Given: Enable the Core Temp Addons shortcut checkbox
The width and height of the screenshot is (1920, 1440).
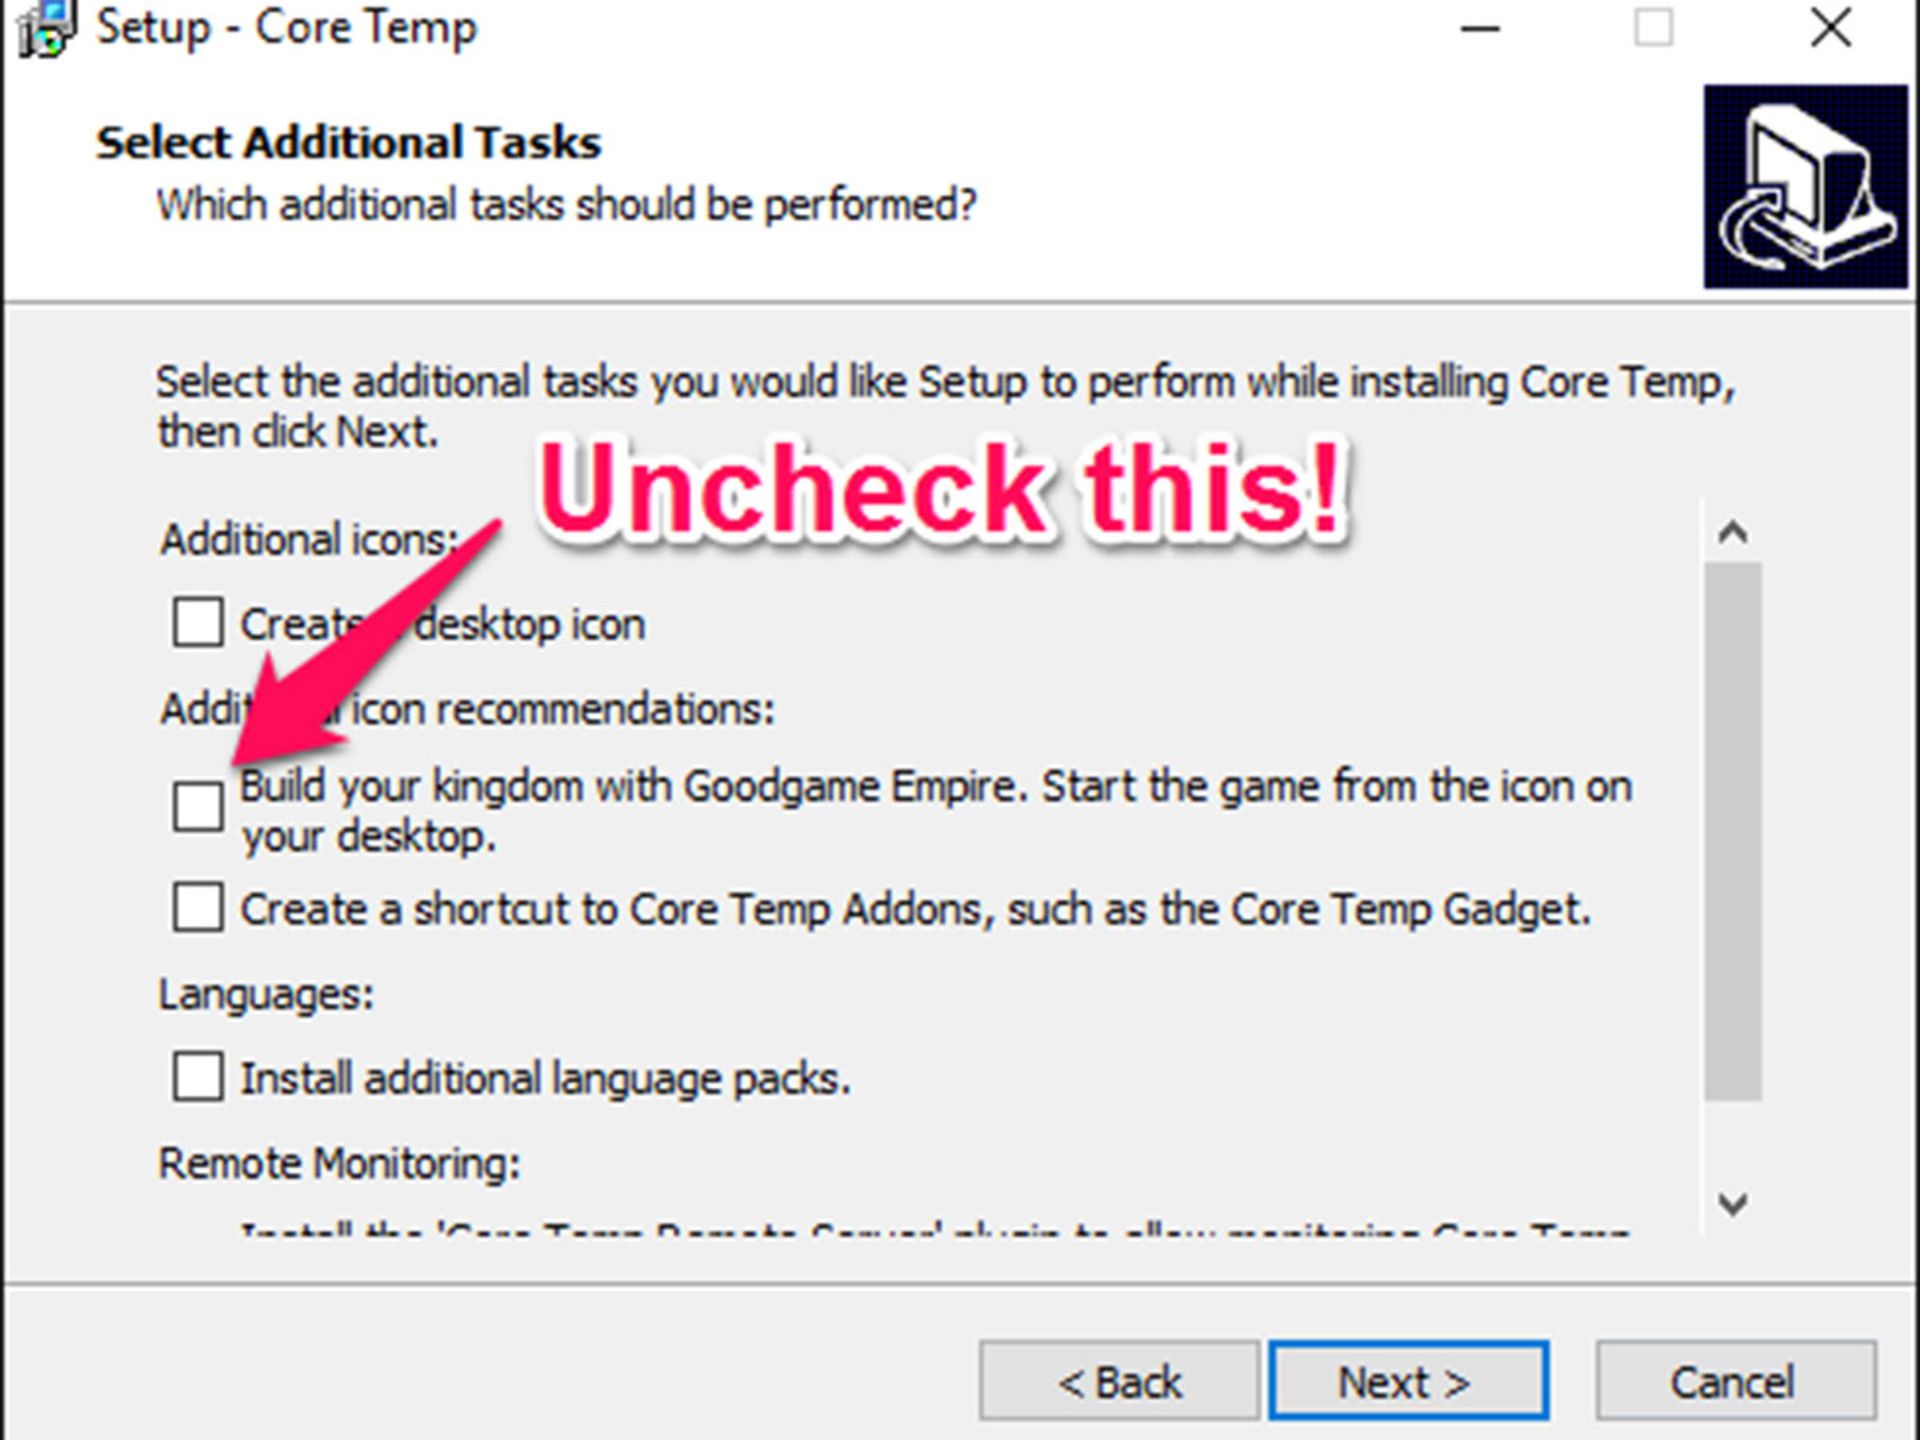Looking at the screenshot, I should [197, 907].
